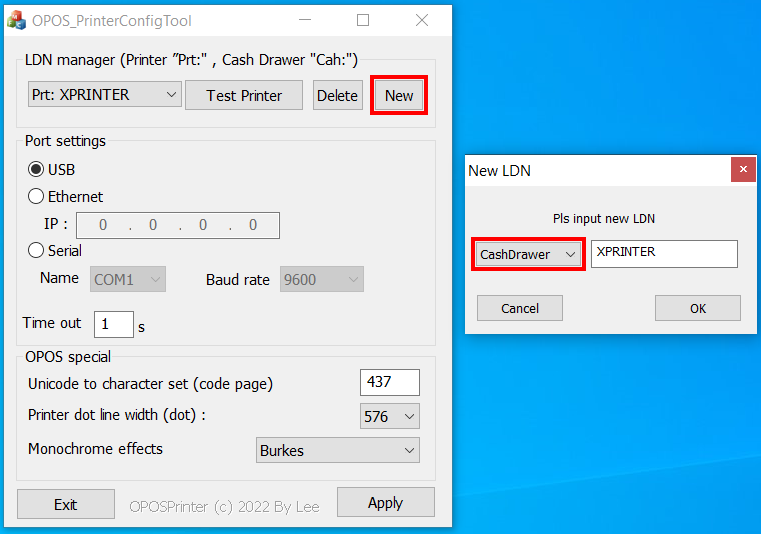
Task: Close the New LDN dialog
Action: click(x=742, y=171)
